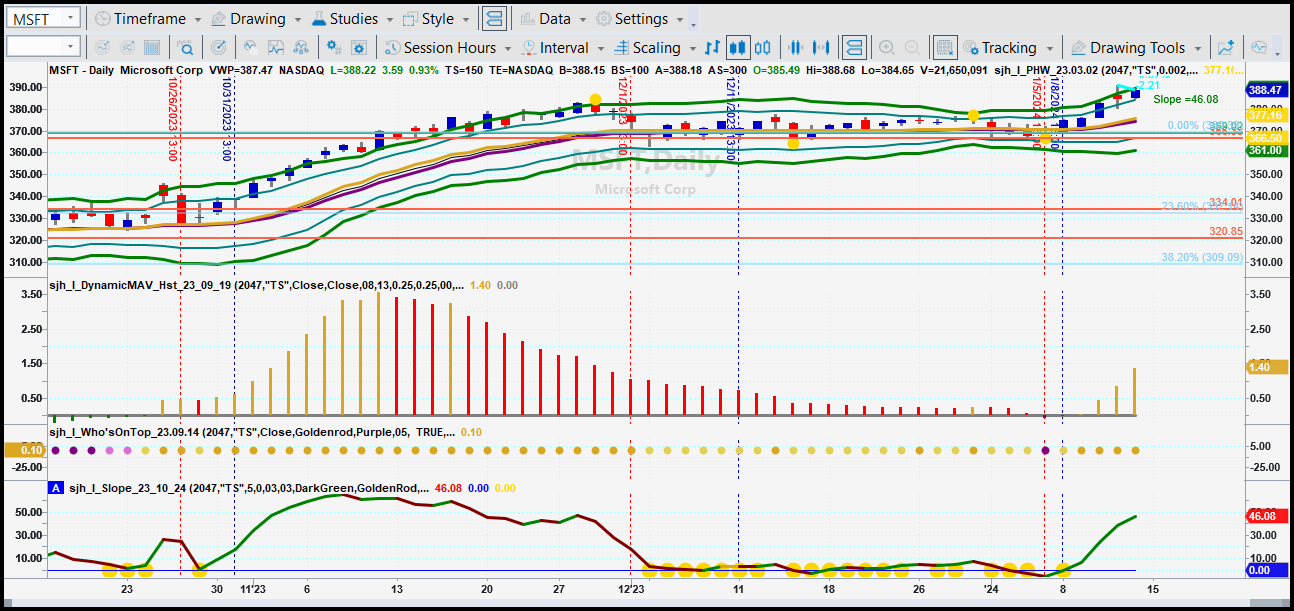Open the Style menu
Image resolution: width=1294 pixels, height=611 pixels.
tap(435, 18)
